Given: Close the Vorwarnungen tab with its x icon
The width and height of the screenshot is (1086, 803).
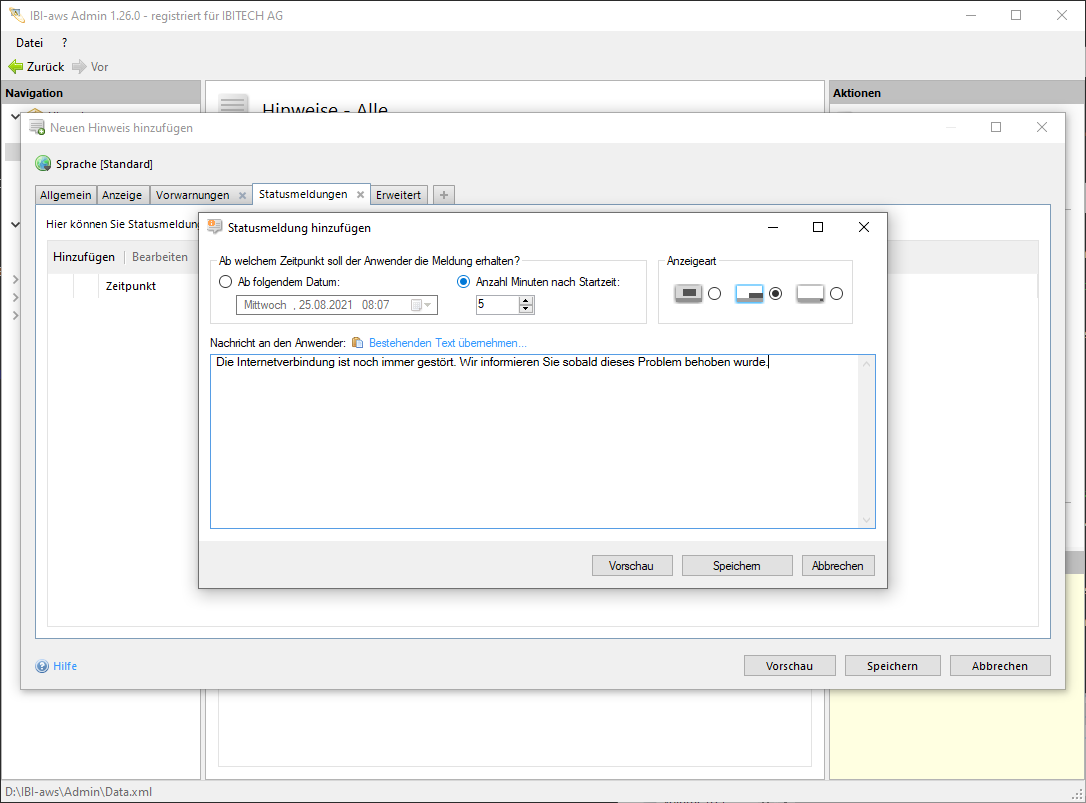Looking at the screenshot, I should point(242,196).
